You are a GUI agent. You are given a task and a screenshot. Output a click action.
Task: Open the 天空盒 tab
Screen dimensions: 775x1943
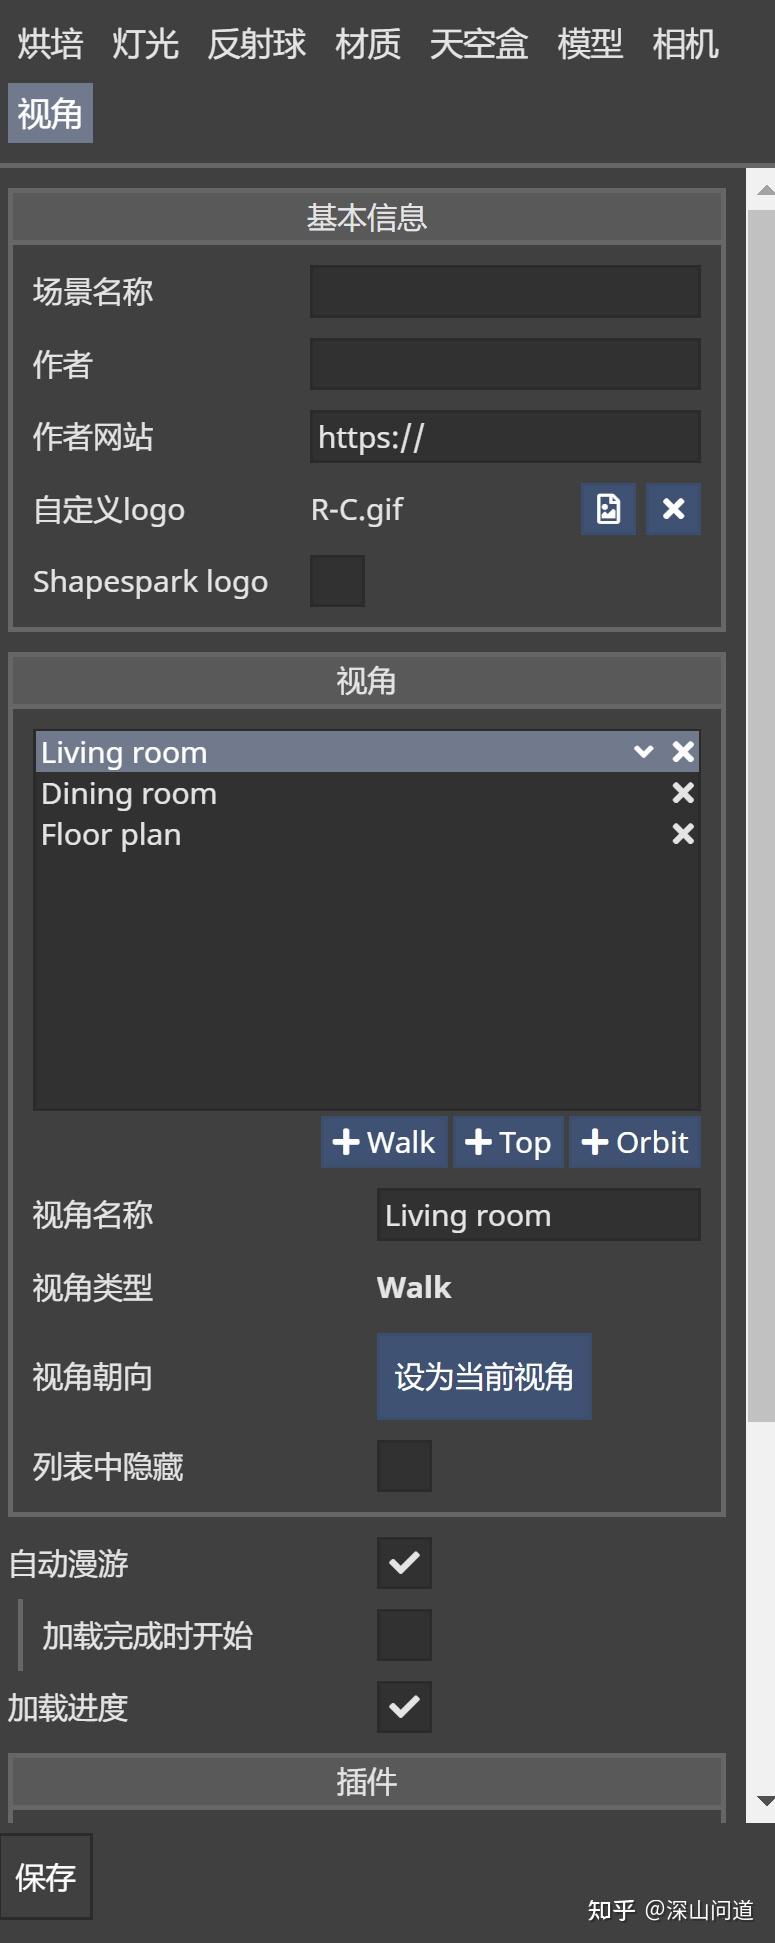pyautogui.click(x=479, y=42)
